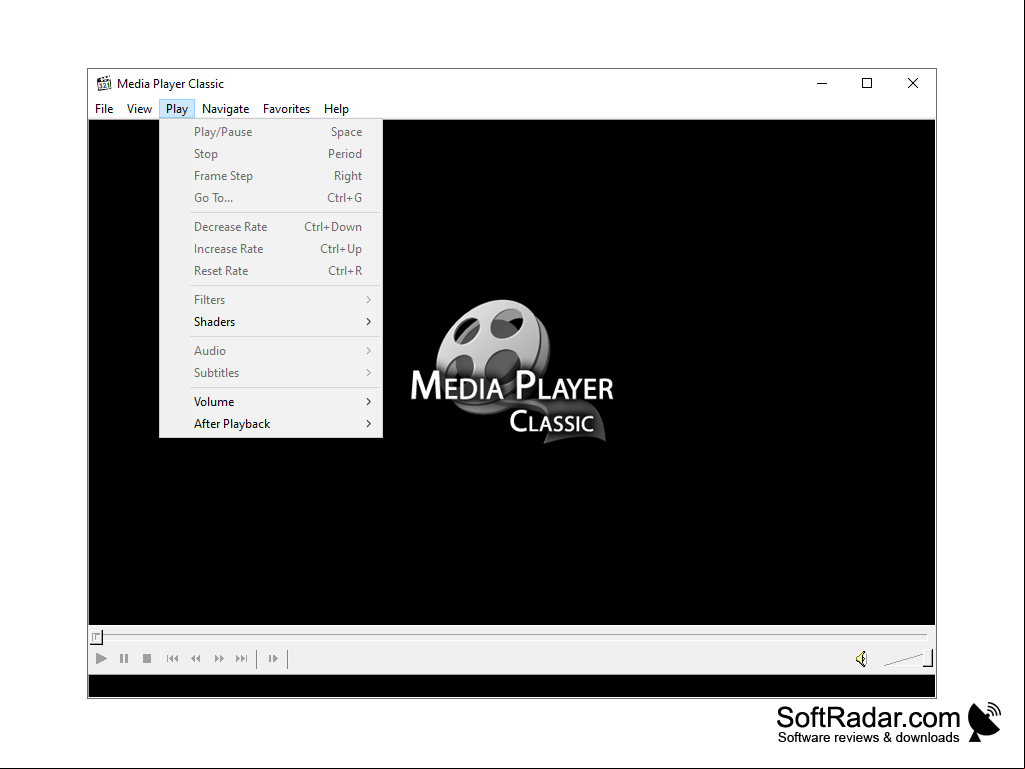1025x769 pixels.
Task: Click the seek bar handle
Action: [97, 636]
